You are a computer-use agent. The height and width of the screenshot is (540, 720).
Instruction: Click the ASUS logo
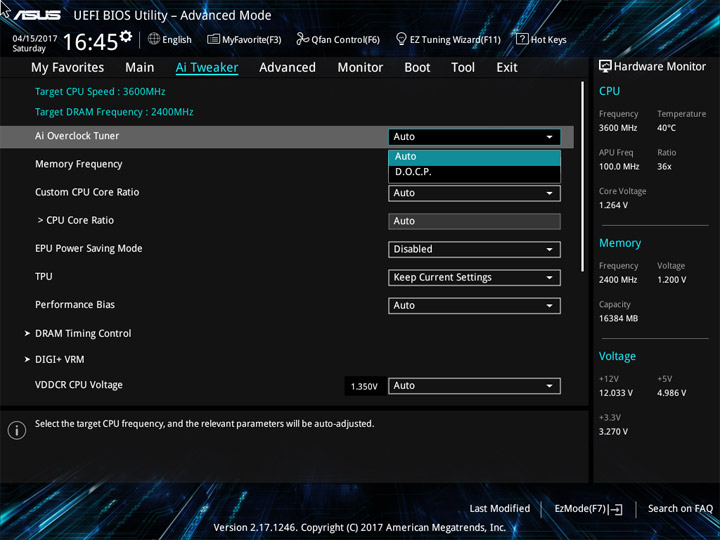pyautogui.click(x=37, y=15)
